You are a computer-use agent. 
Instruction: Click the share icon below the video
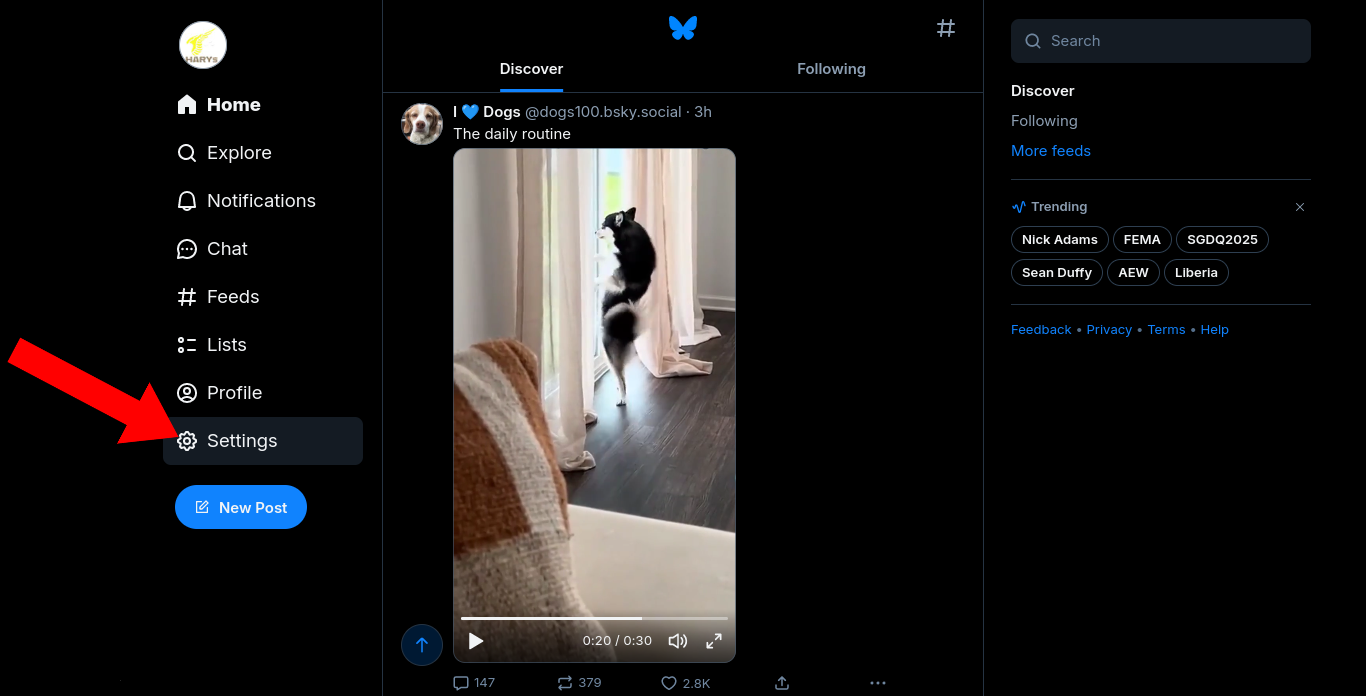point(782,683)
